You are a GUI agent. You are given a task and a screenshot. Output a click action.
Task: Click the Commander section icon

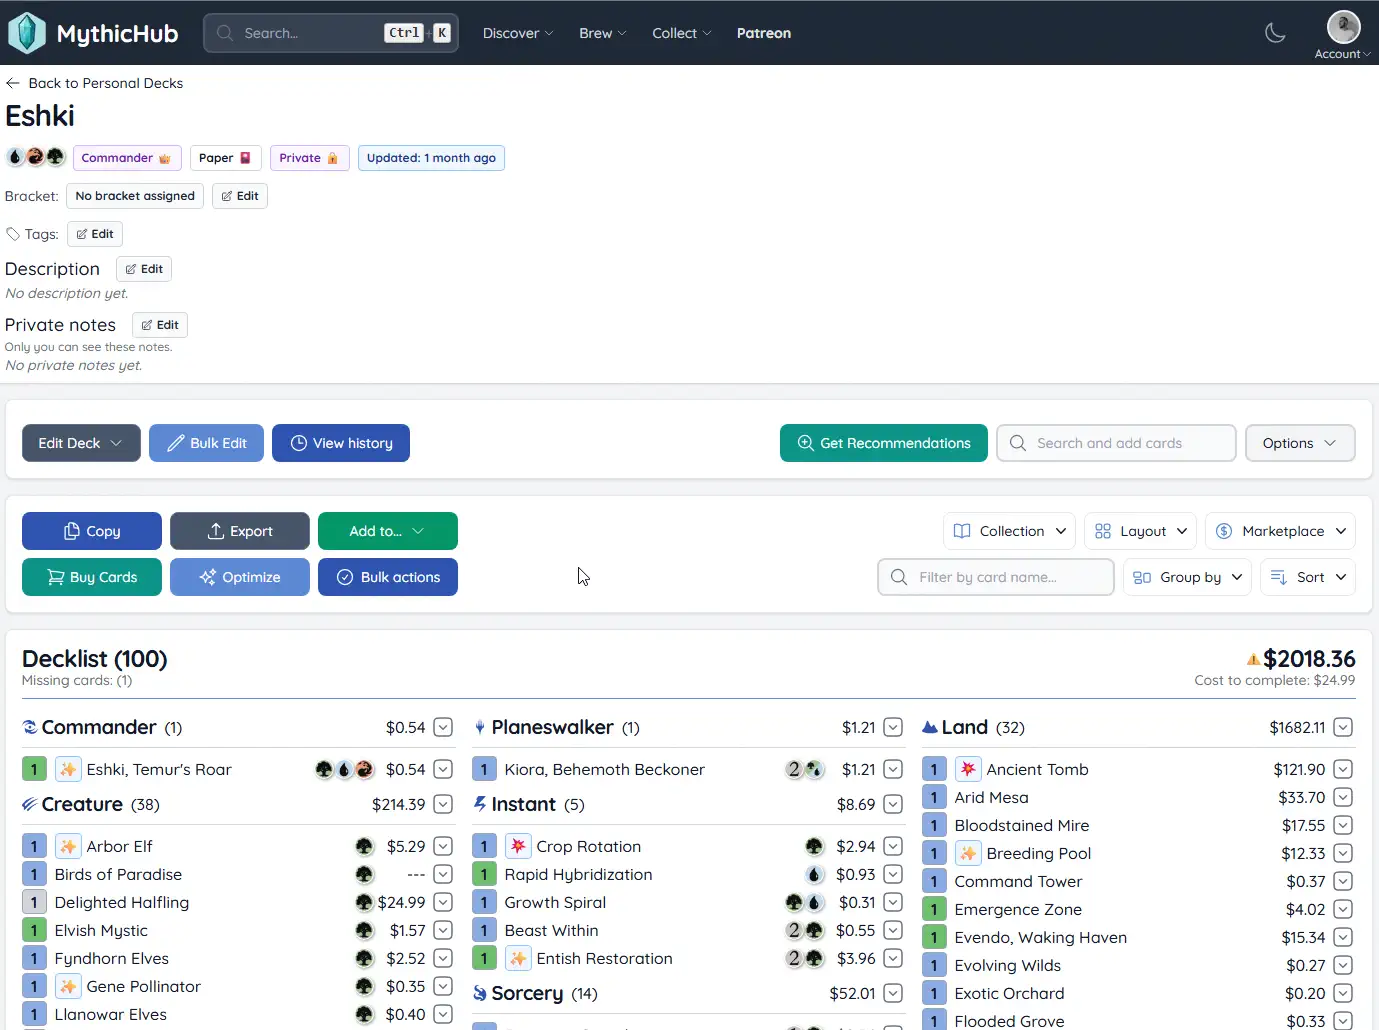(30, 727)
